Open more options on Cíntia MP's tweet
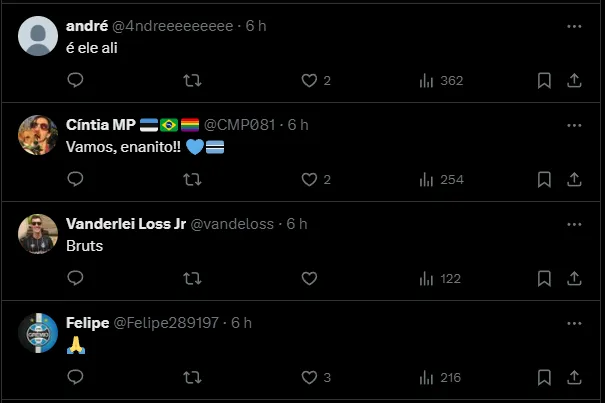This screenshot has width=605, height=403. pyautogui.click(x=574, y=125)
